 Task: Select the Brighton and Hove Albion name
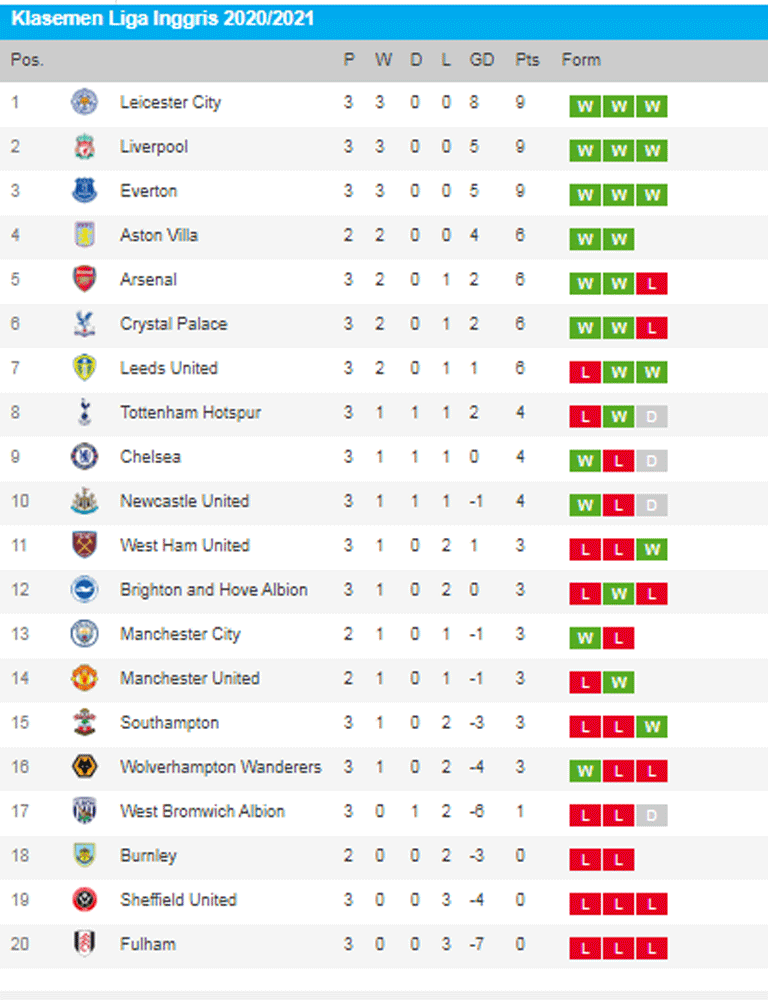[x=213, y=590]
